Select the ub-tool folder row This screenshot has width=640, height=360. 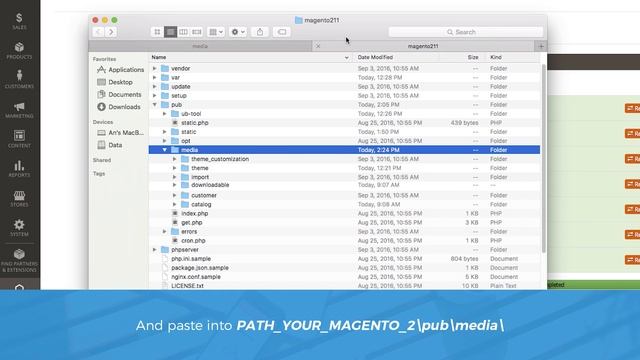click(x=344, y=113)
